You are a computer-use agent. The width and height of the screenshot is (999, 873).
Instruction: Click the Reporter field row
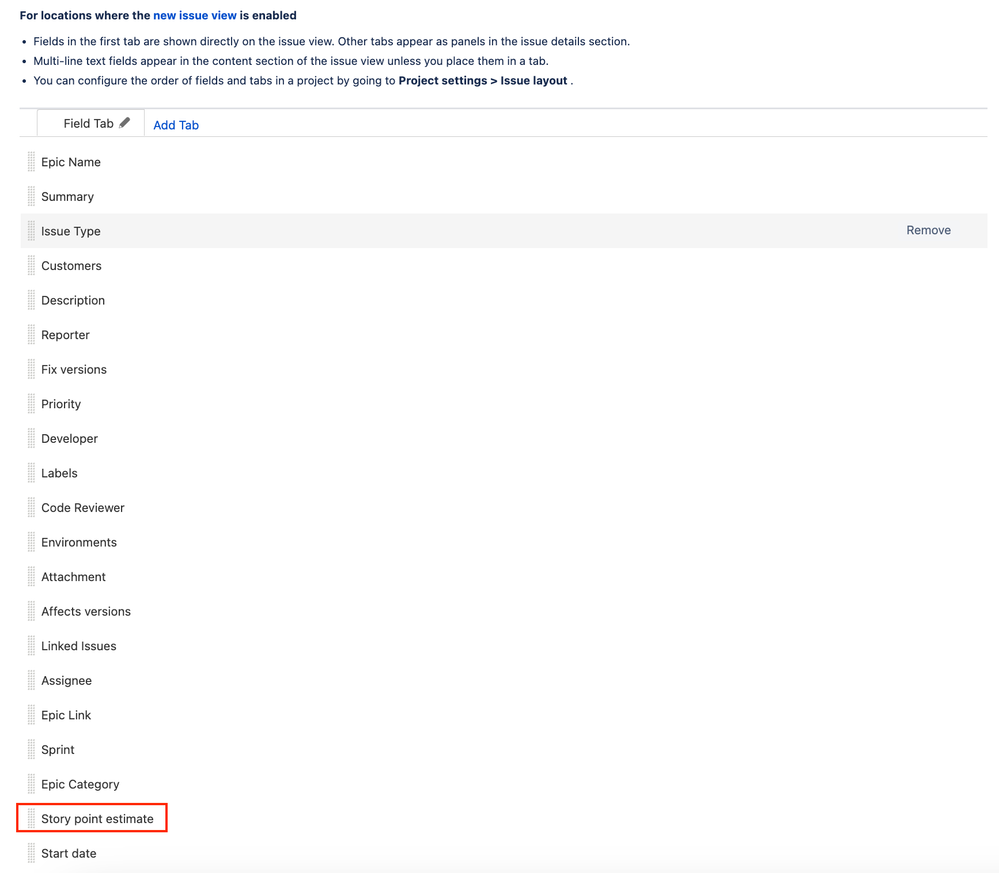tap(66, 334)
